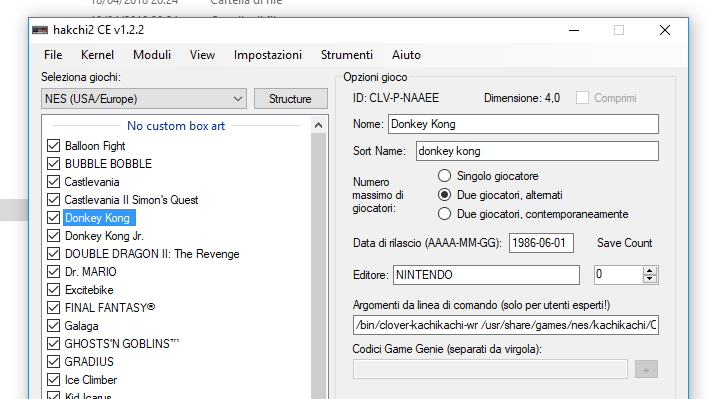Open the Kernel menu

coord(97,55)
